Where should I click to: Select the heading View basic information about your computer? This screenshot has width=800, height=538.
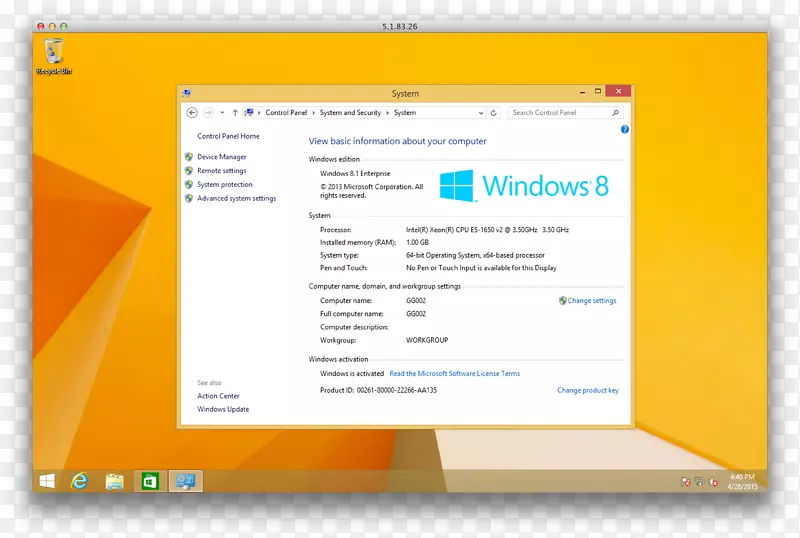(397, 141)
